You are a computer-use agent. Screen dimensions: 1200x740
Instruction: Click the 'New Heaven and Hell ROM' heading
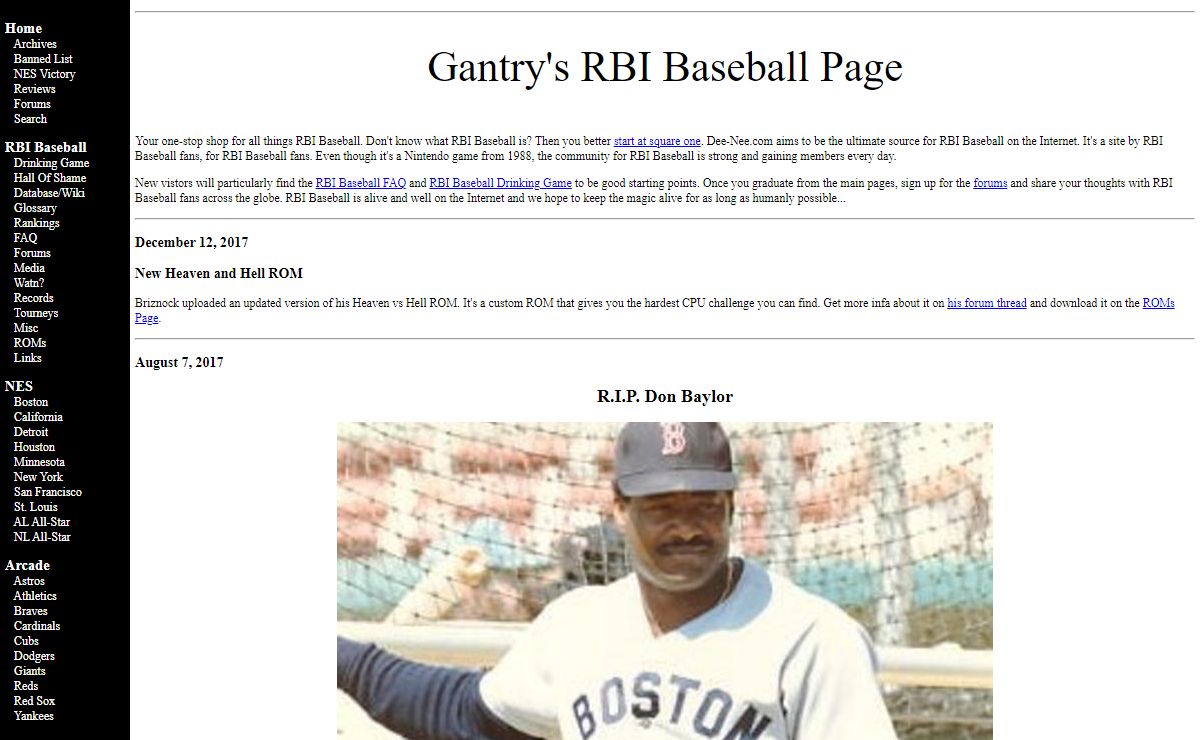coord(219,273)
